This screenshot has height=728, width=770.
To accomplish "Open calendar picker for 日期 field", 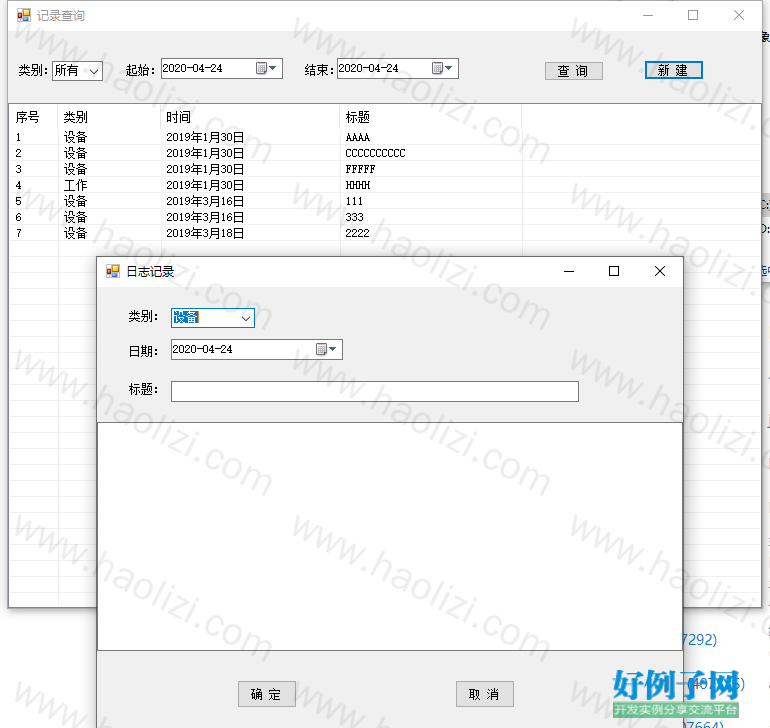I will (x=326, y=349).
